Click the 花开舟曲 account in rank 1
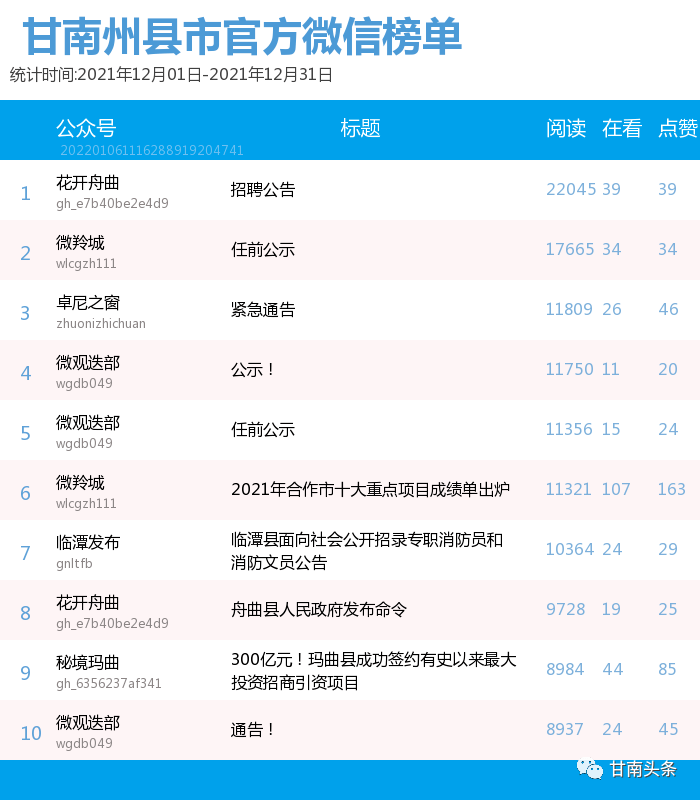The image size is (700, 800). pyautogui.click(x=88, y=183)
